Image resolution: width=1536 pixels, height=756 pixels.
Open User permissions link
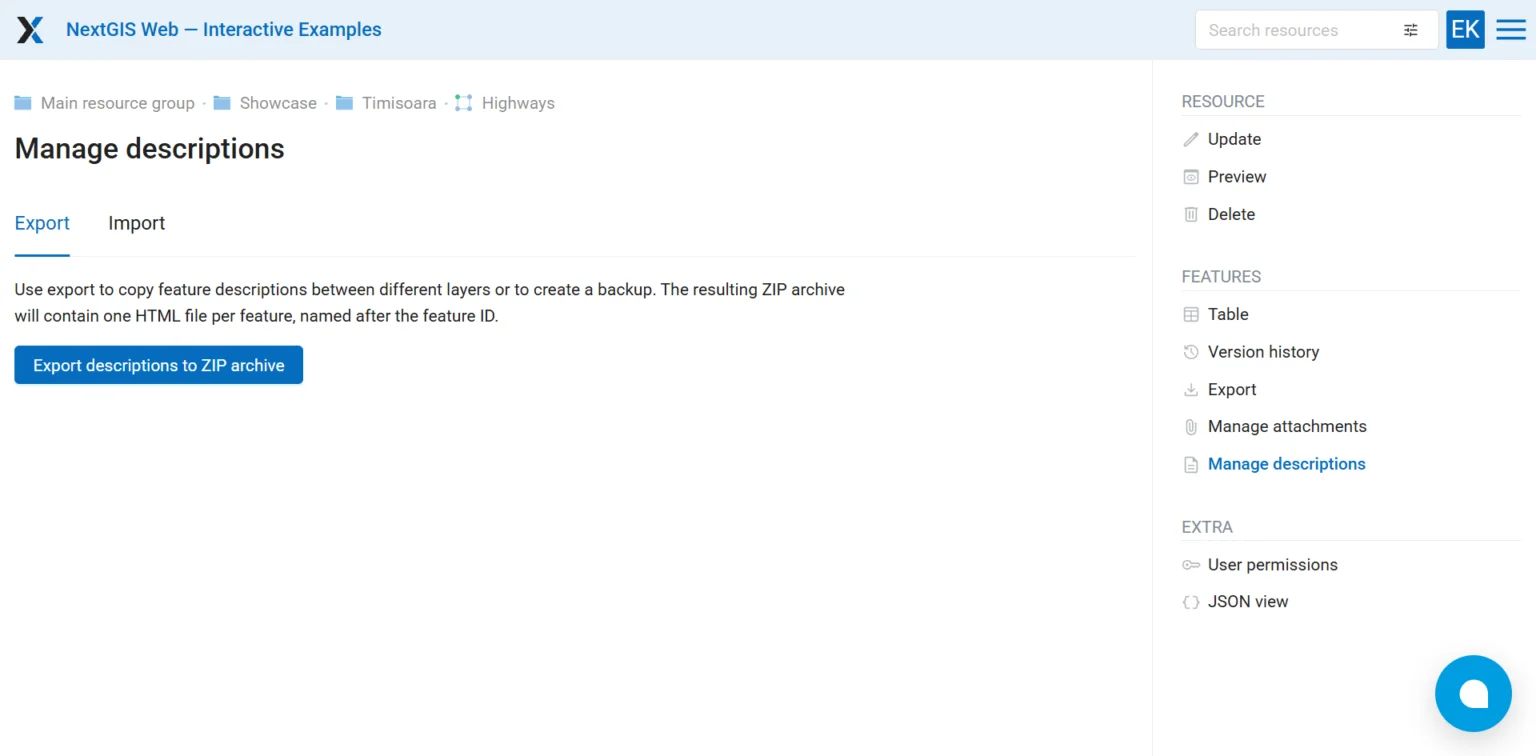point(1272,565)
